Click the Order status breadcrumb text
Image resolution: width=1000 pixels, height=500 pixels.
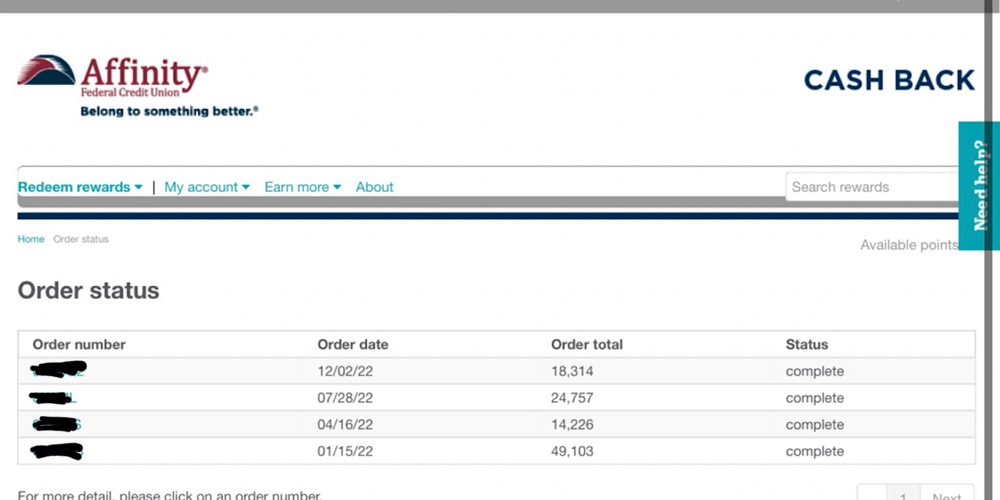[81, 239]
